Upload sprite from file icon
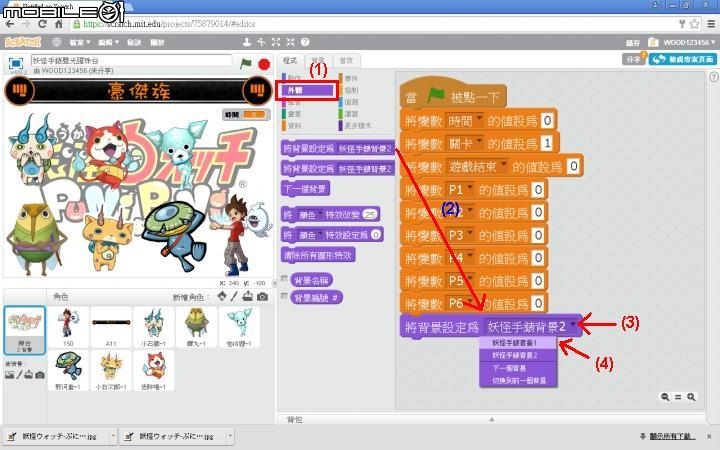Image resolution: width=720 pixels, height=450 pixels. click(248, 297)
